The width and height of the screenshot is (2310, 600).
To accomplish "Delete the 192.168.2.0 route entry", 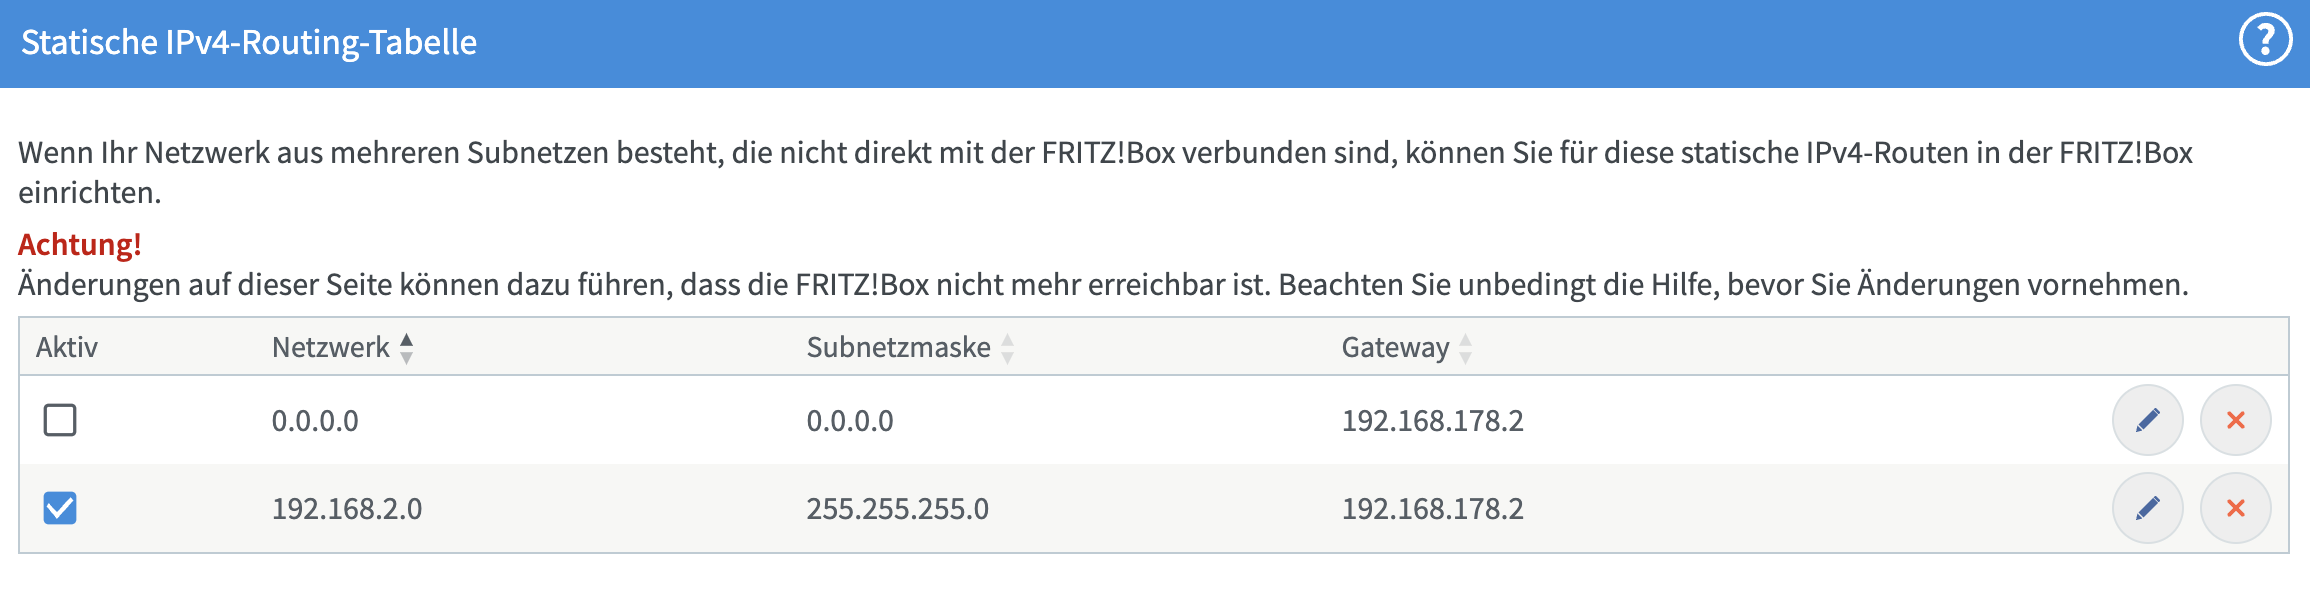I will [x=2235, y=508].
